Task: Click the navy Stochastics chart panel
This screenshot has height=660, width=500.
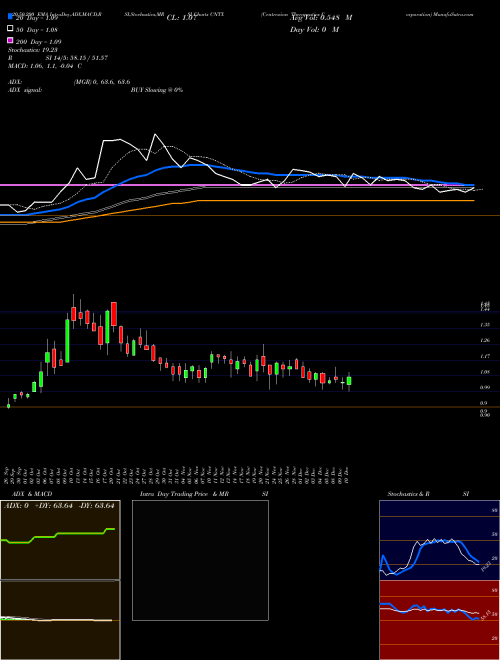Action: click(x=439, y=540)
